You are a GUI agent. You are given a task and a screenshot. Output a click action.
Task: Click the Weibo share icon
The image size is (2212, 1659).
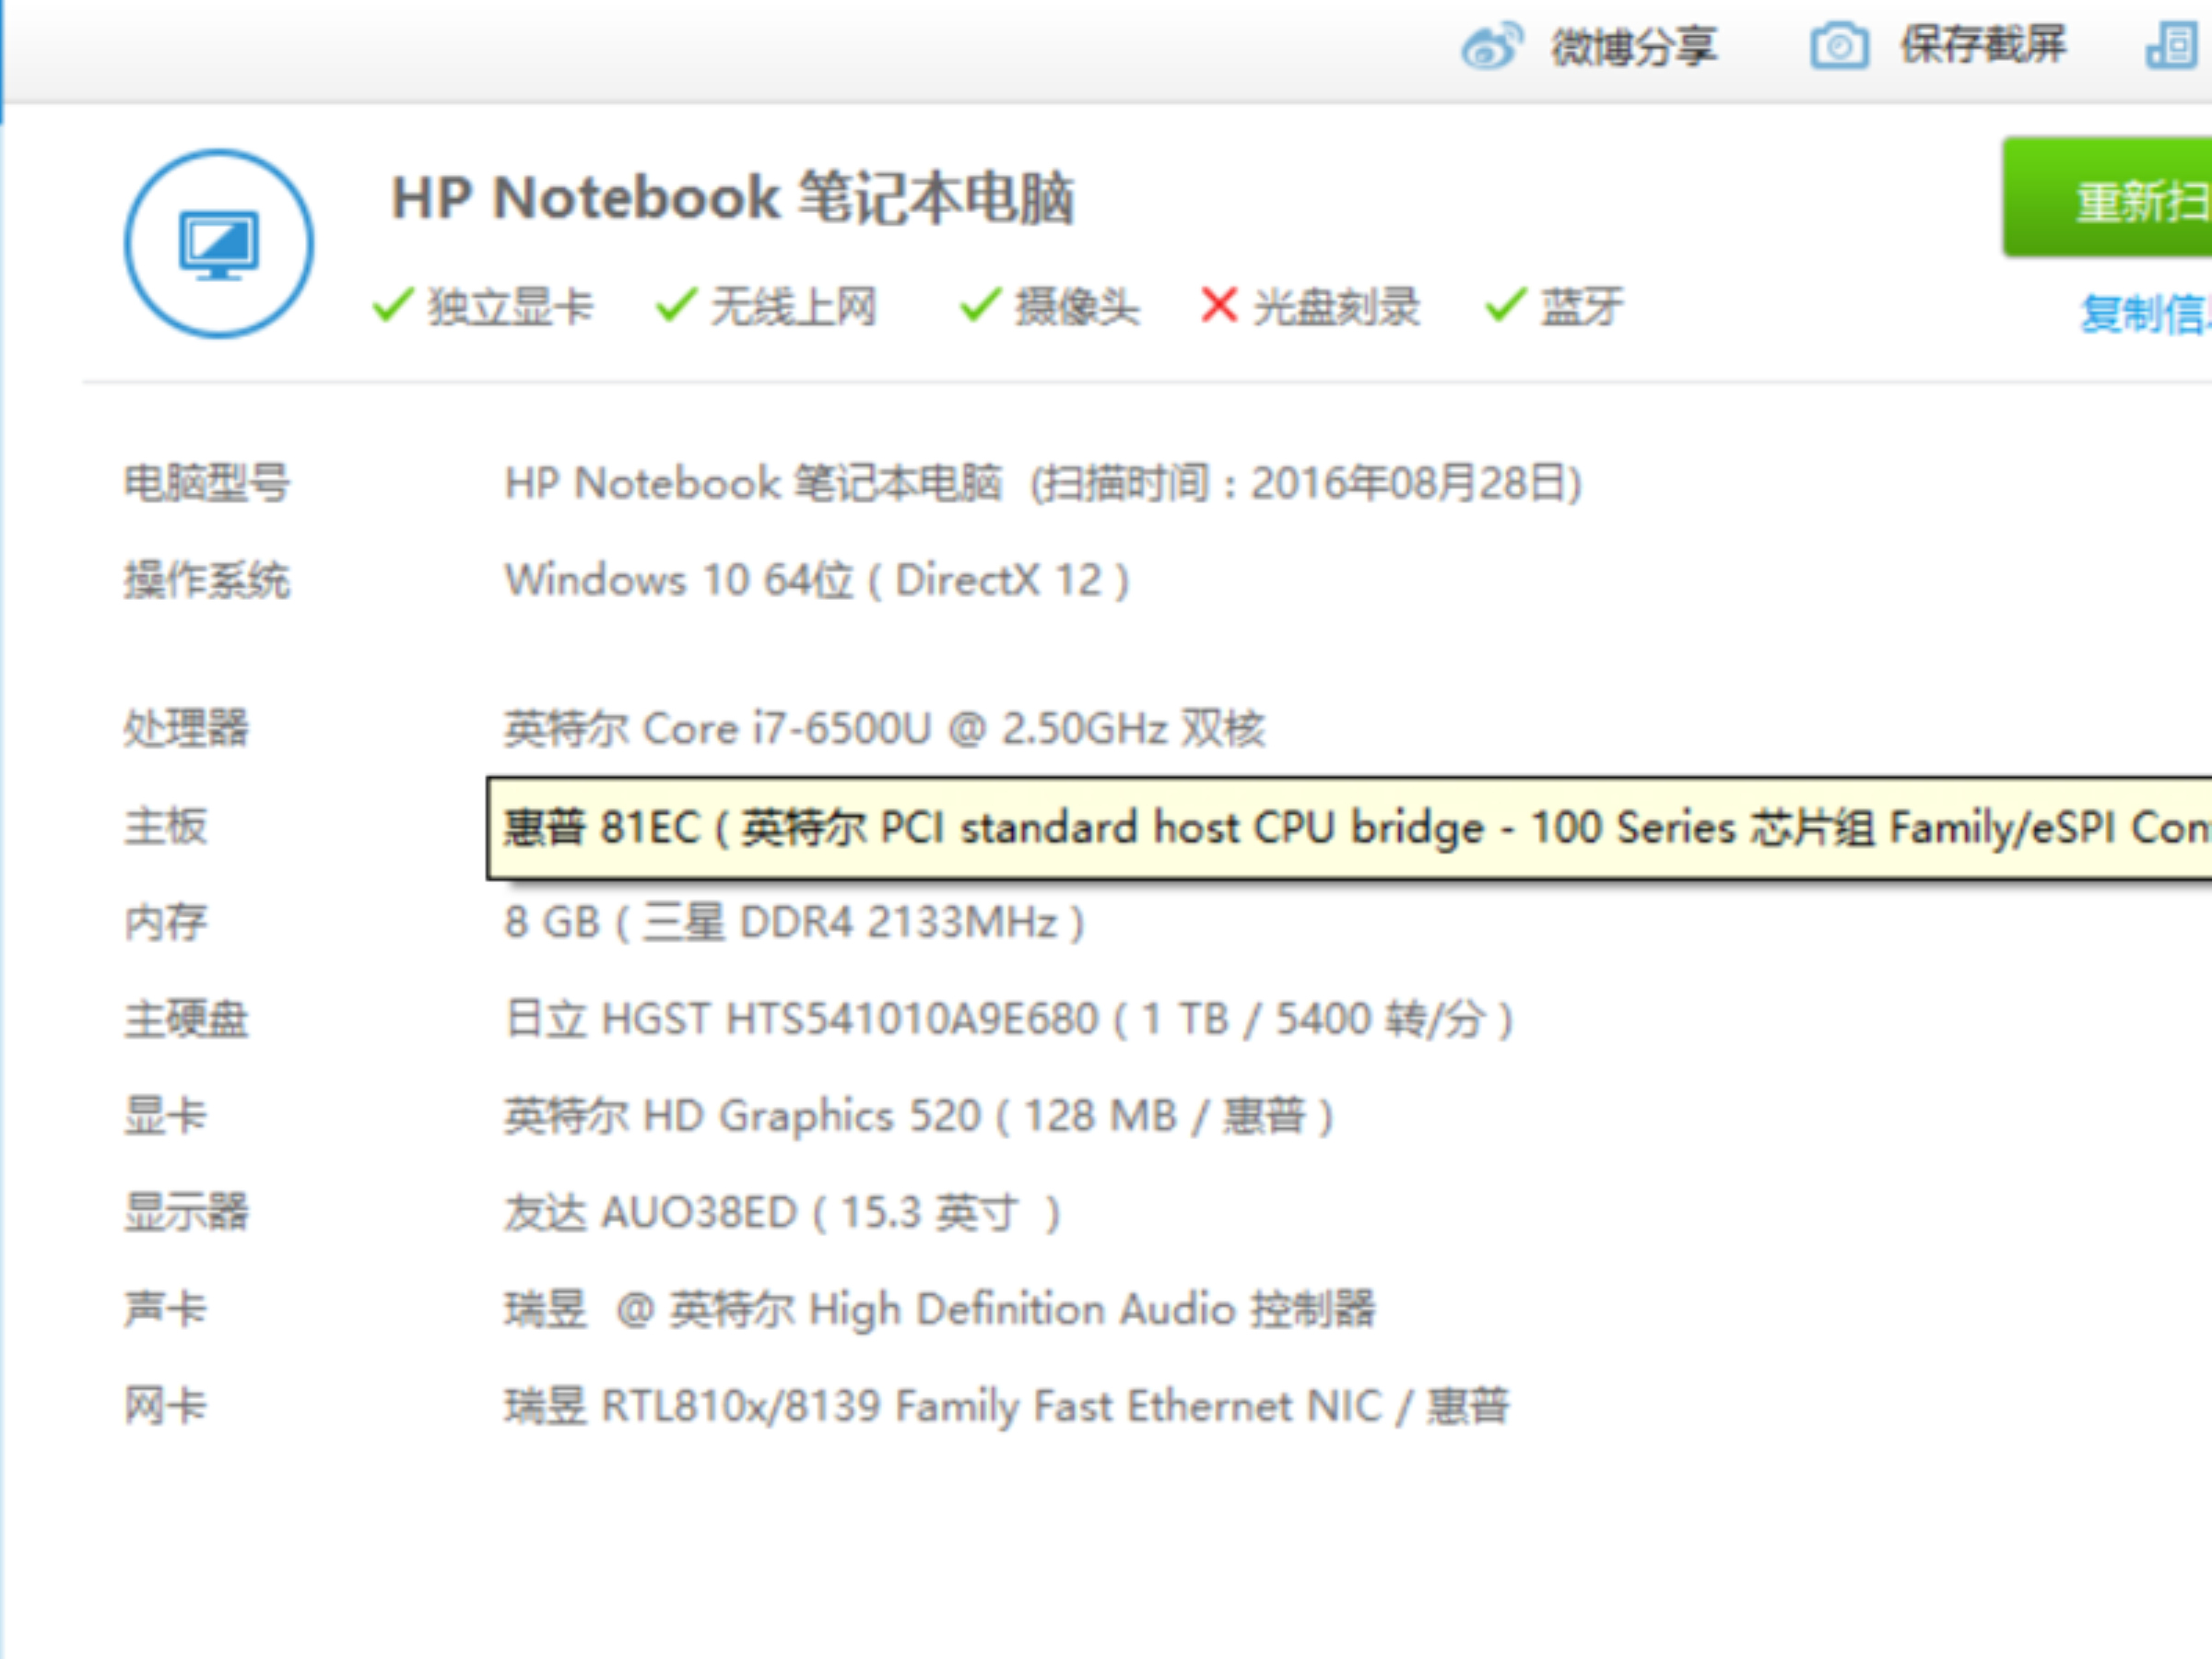[1491, 46]
